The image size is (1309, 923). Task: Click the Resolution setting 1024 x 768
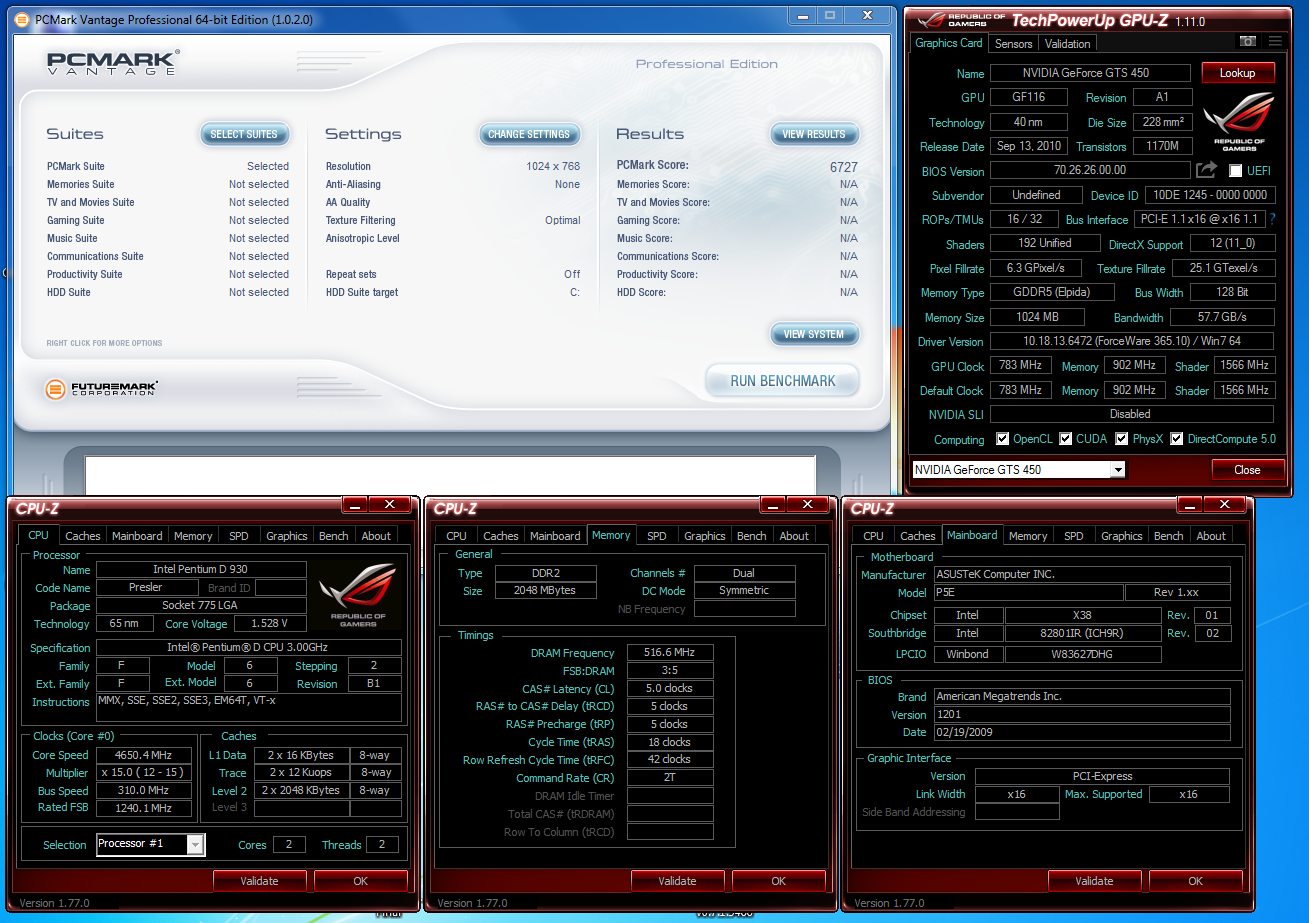[553, 166]
